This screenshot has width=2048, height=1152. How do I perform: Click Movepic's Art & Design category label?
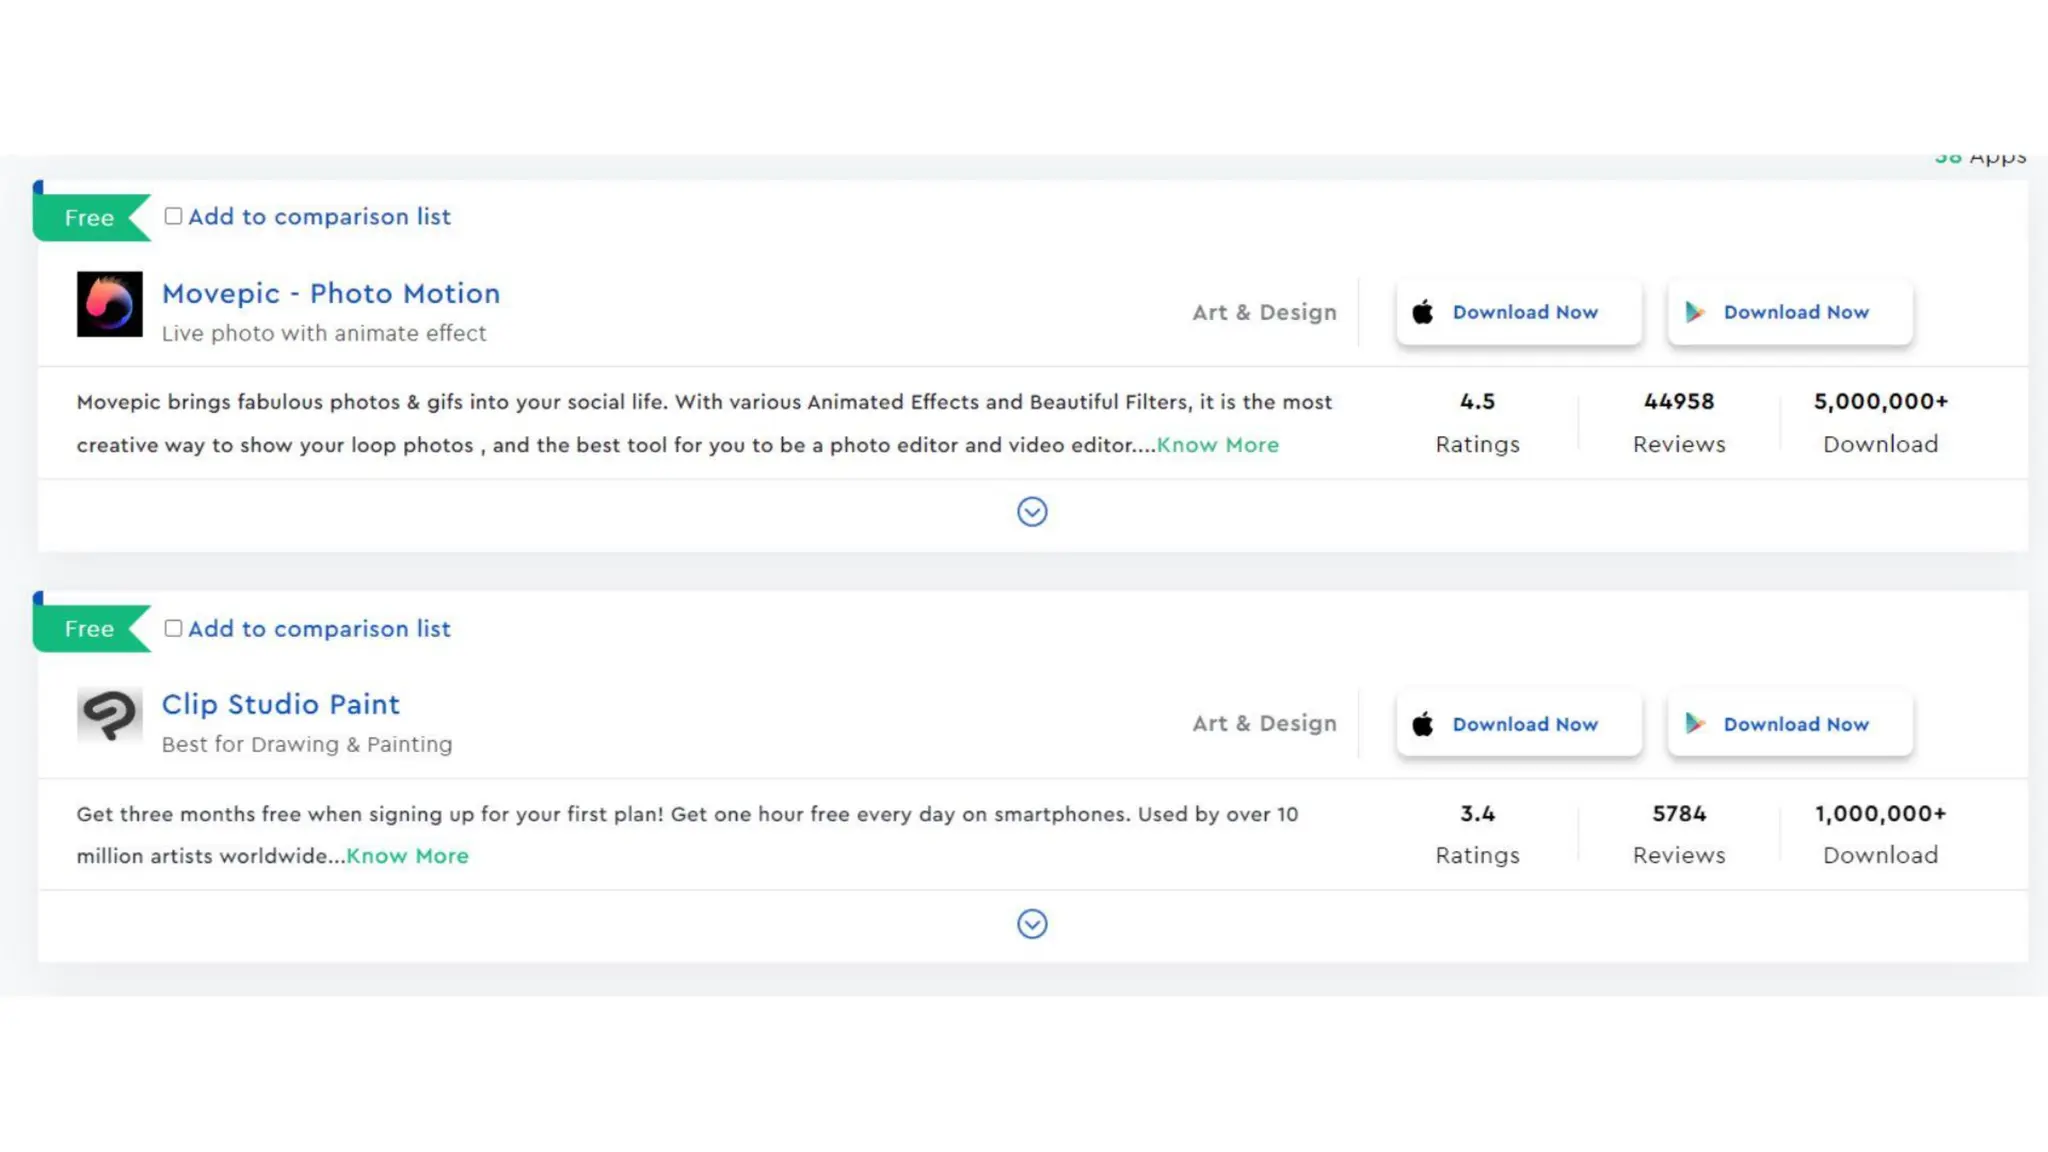click(x=1264, y=312)
